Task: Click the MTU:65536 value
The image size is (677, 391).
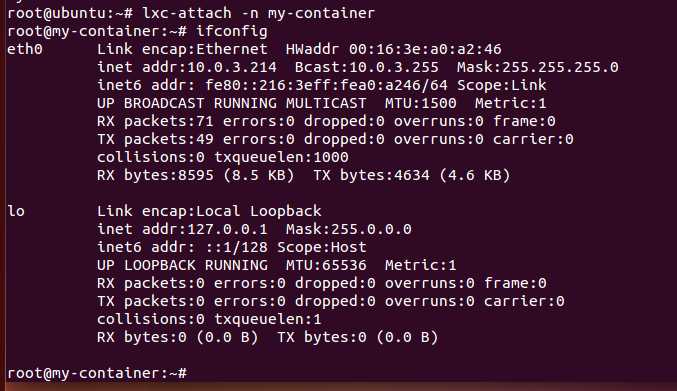Action: click(326, 265)
